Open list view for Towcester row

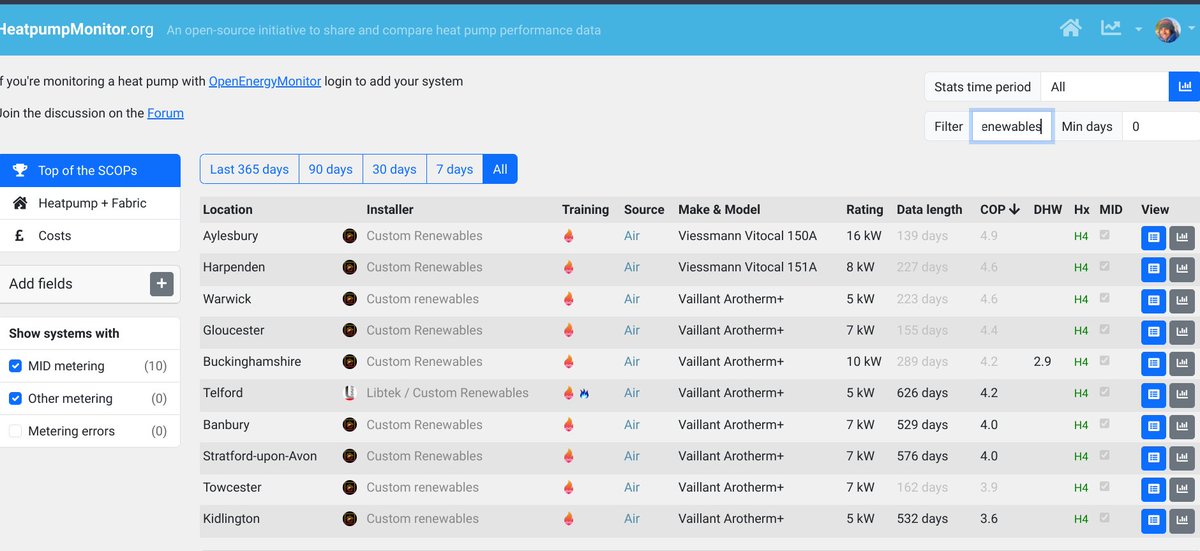tap(1153, 489)
